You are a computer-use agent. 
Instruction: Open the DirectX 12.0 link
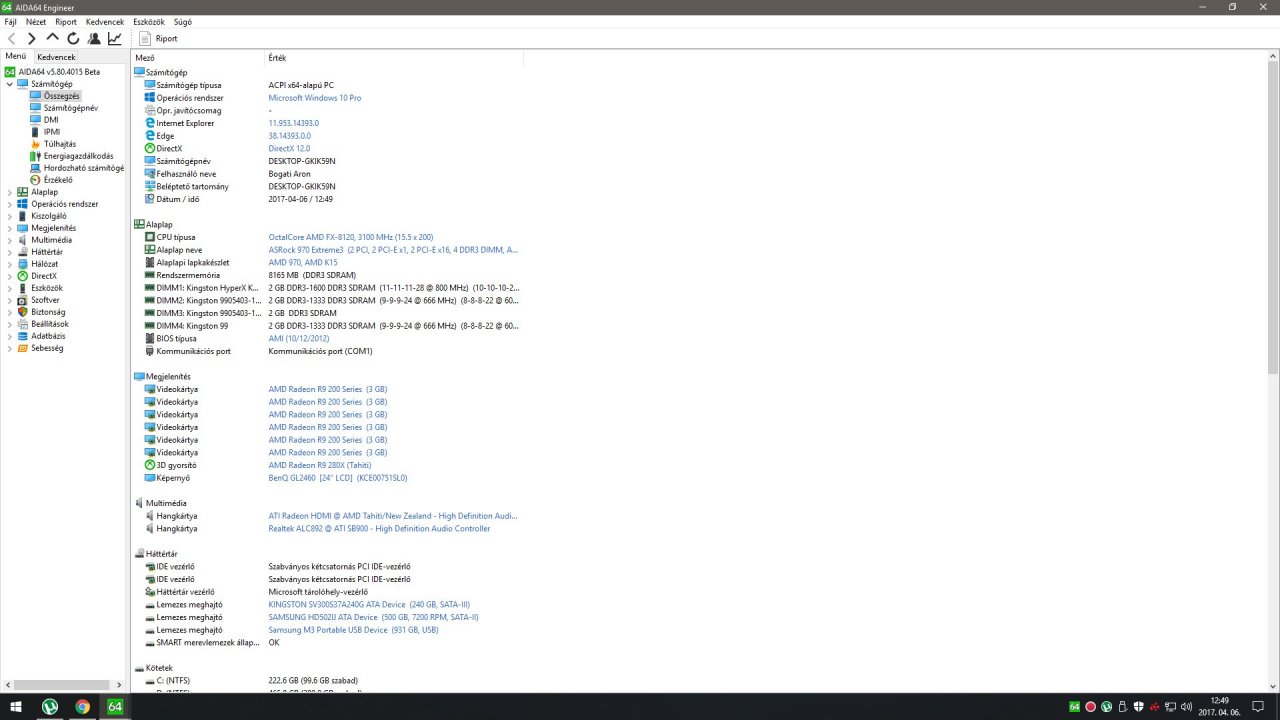(290, 148)
